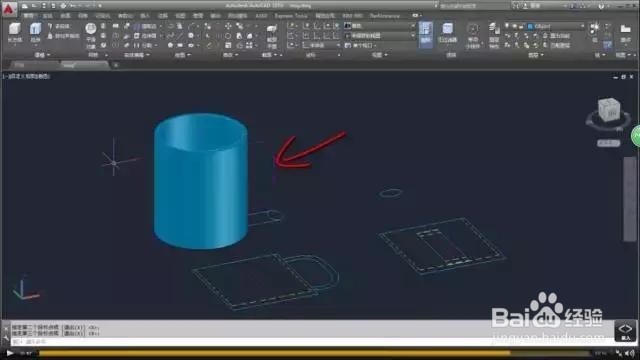Activate the Presspull (按住并拖动) tool
The image size is (640, 360).
click(x=63, y=36)
